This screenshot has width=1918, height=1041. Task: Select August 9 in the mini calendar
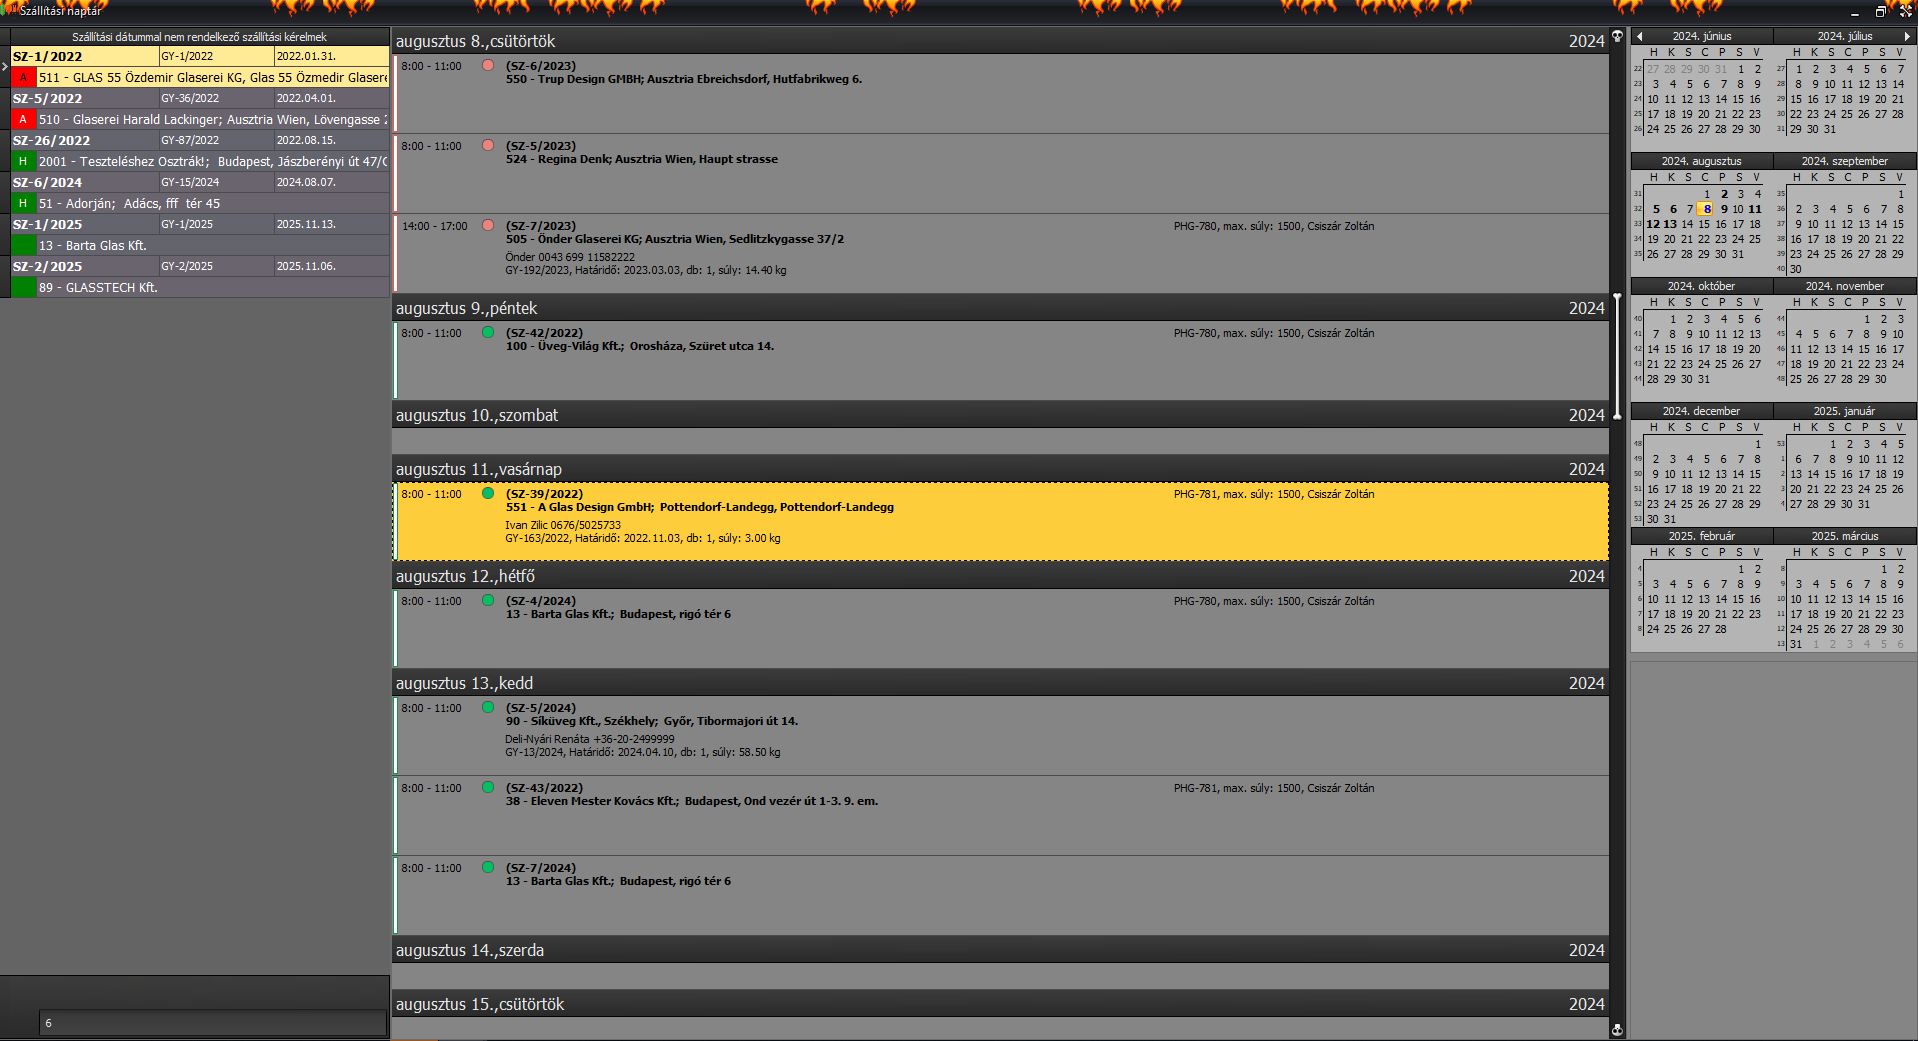tap(1724, 209)
